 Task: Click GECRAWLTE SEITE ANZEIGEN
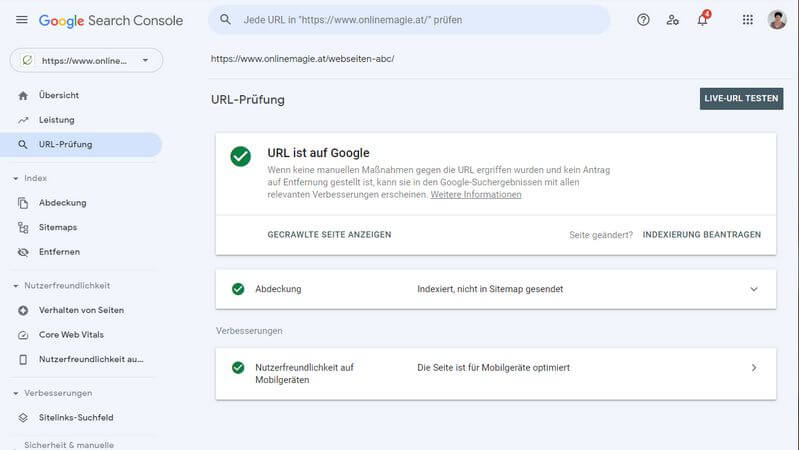point(329,234)
